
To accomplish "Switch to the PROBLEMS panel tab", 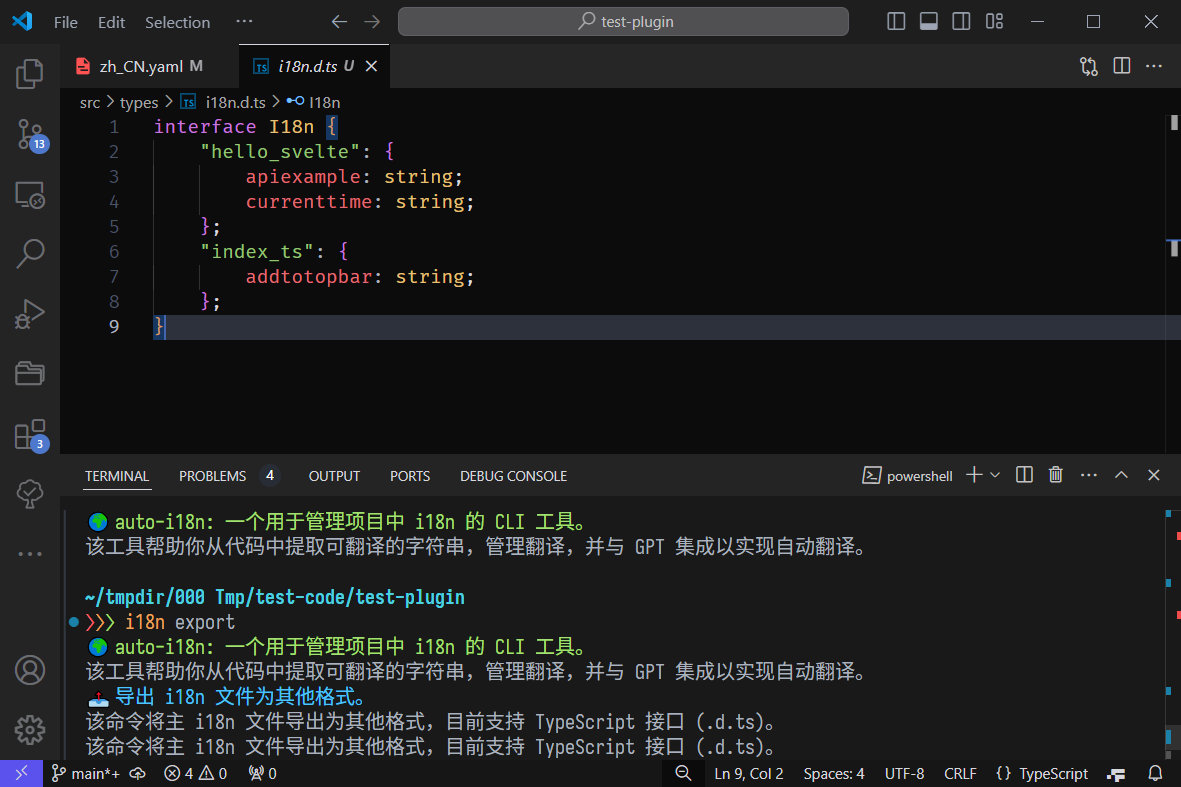I will (x=212, y=476).
